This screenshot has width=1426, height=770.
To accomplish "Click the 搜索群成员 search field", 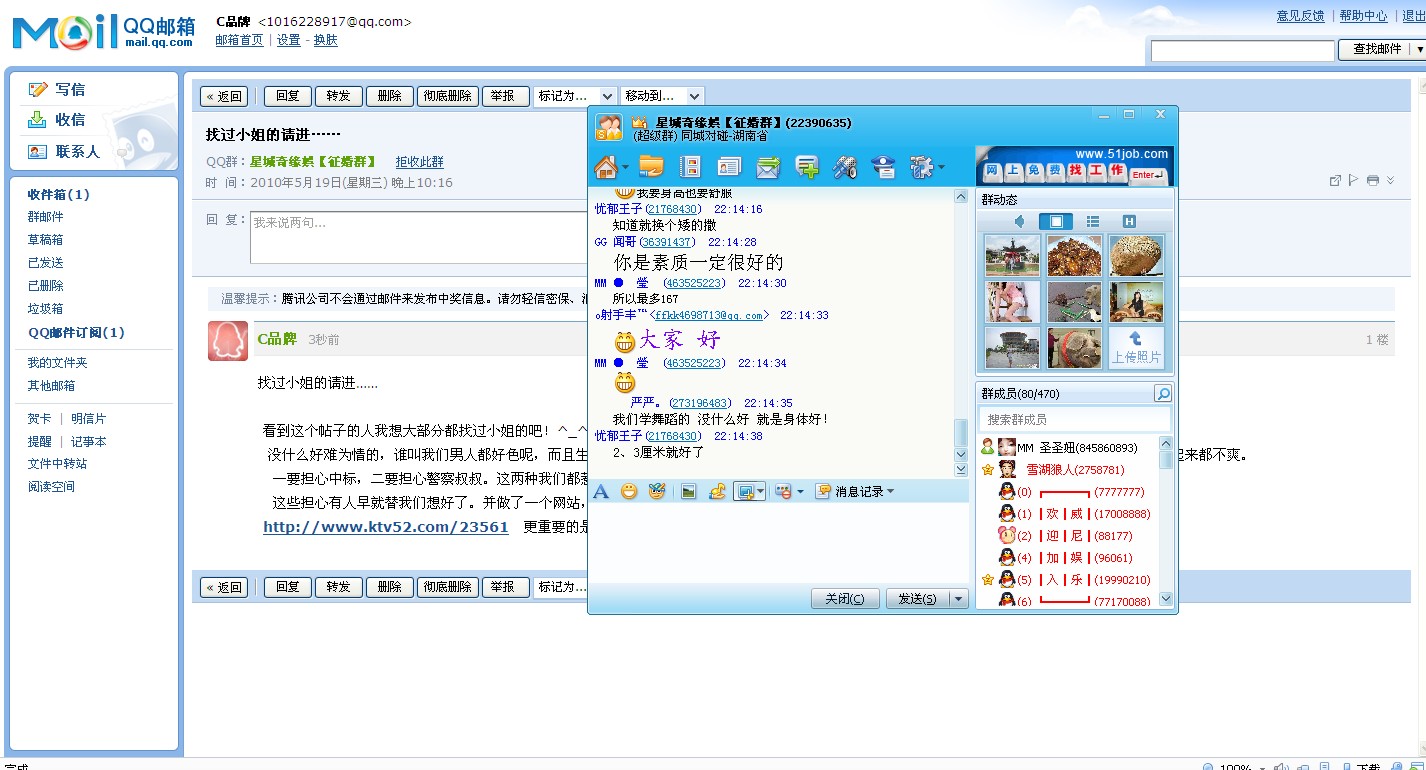I will coord(1075,419).
